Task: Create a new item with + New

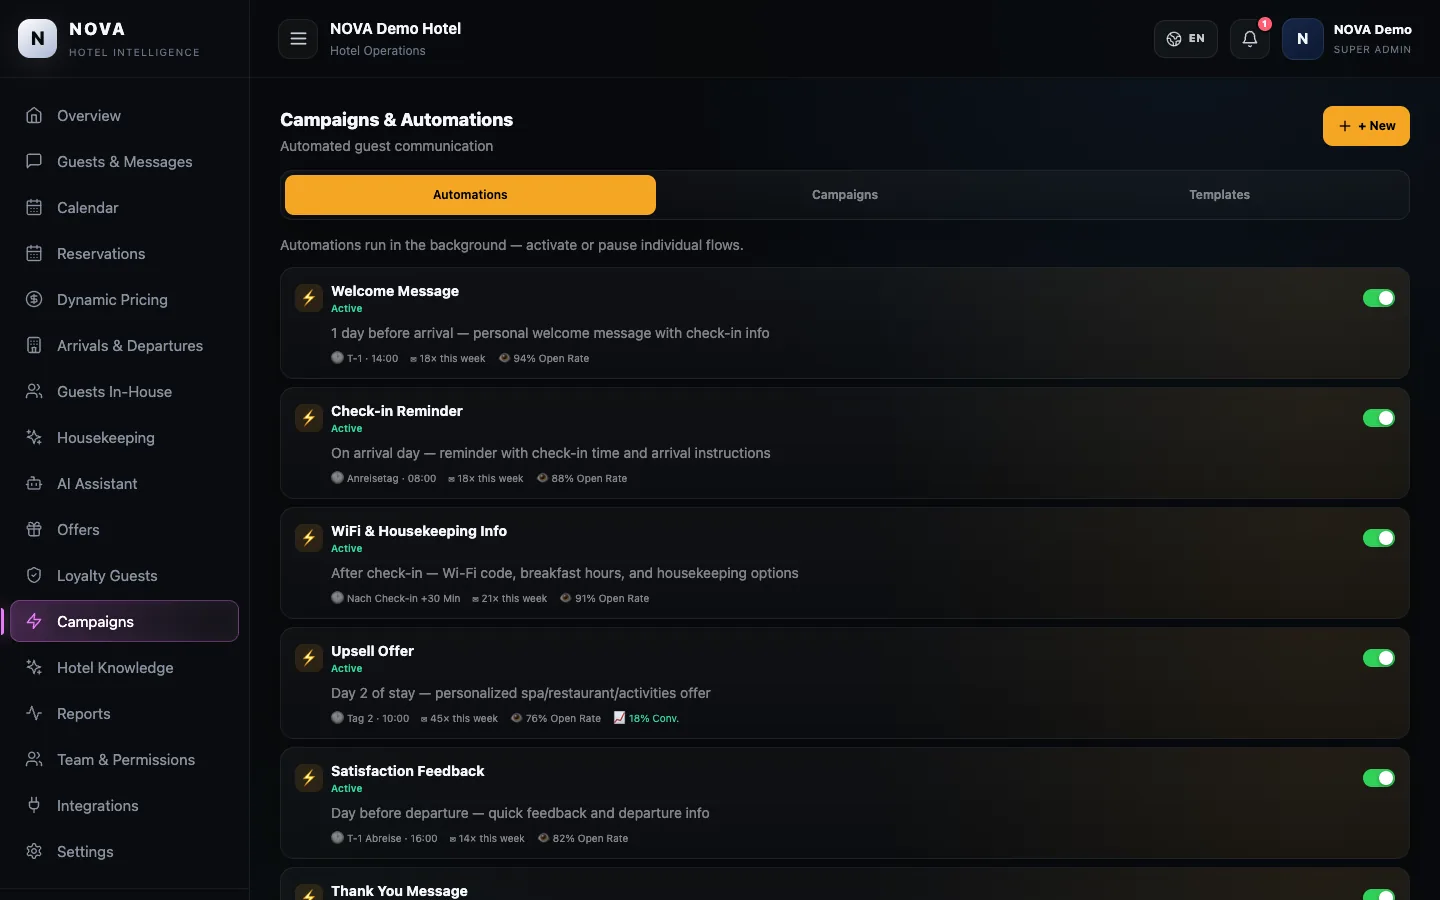Action: coord(1366,126)
